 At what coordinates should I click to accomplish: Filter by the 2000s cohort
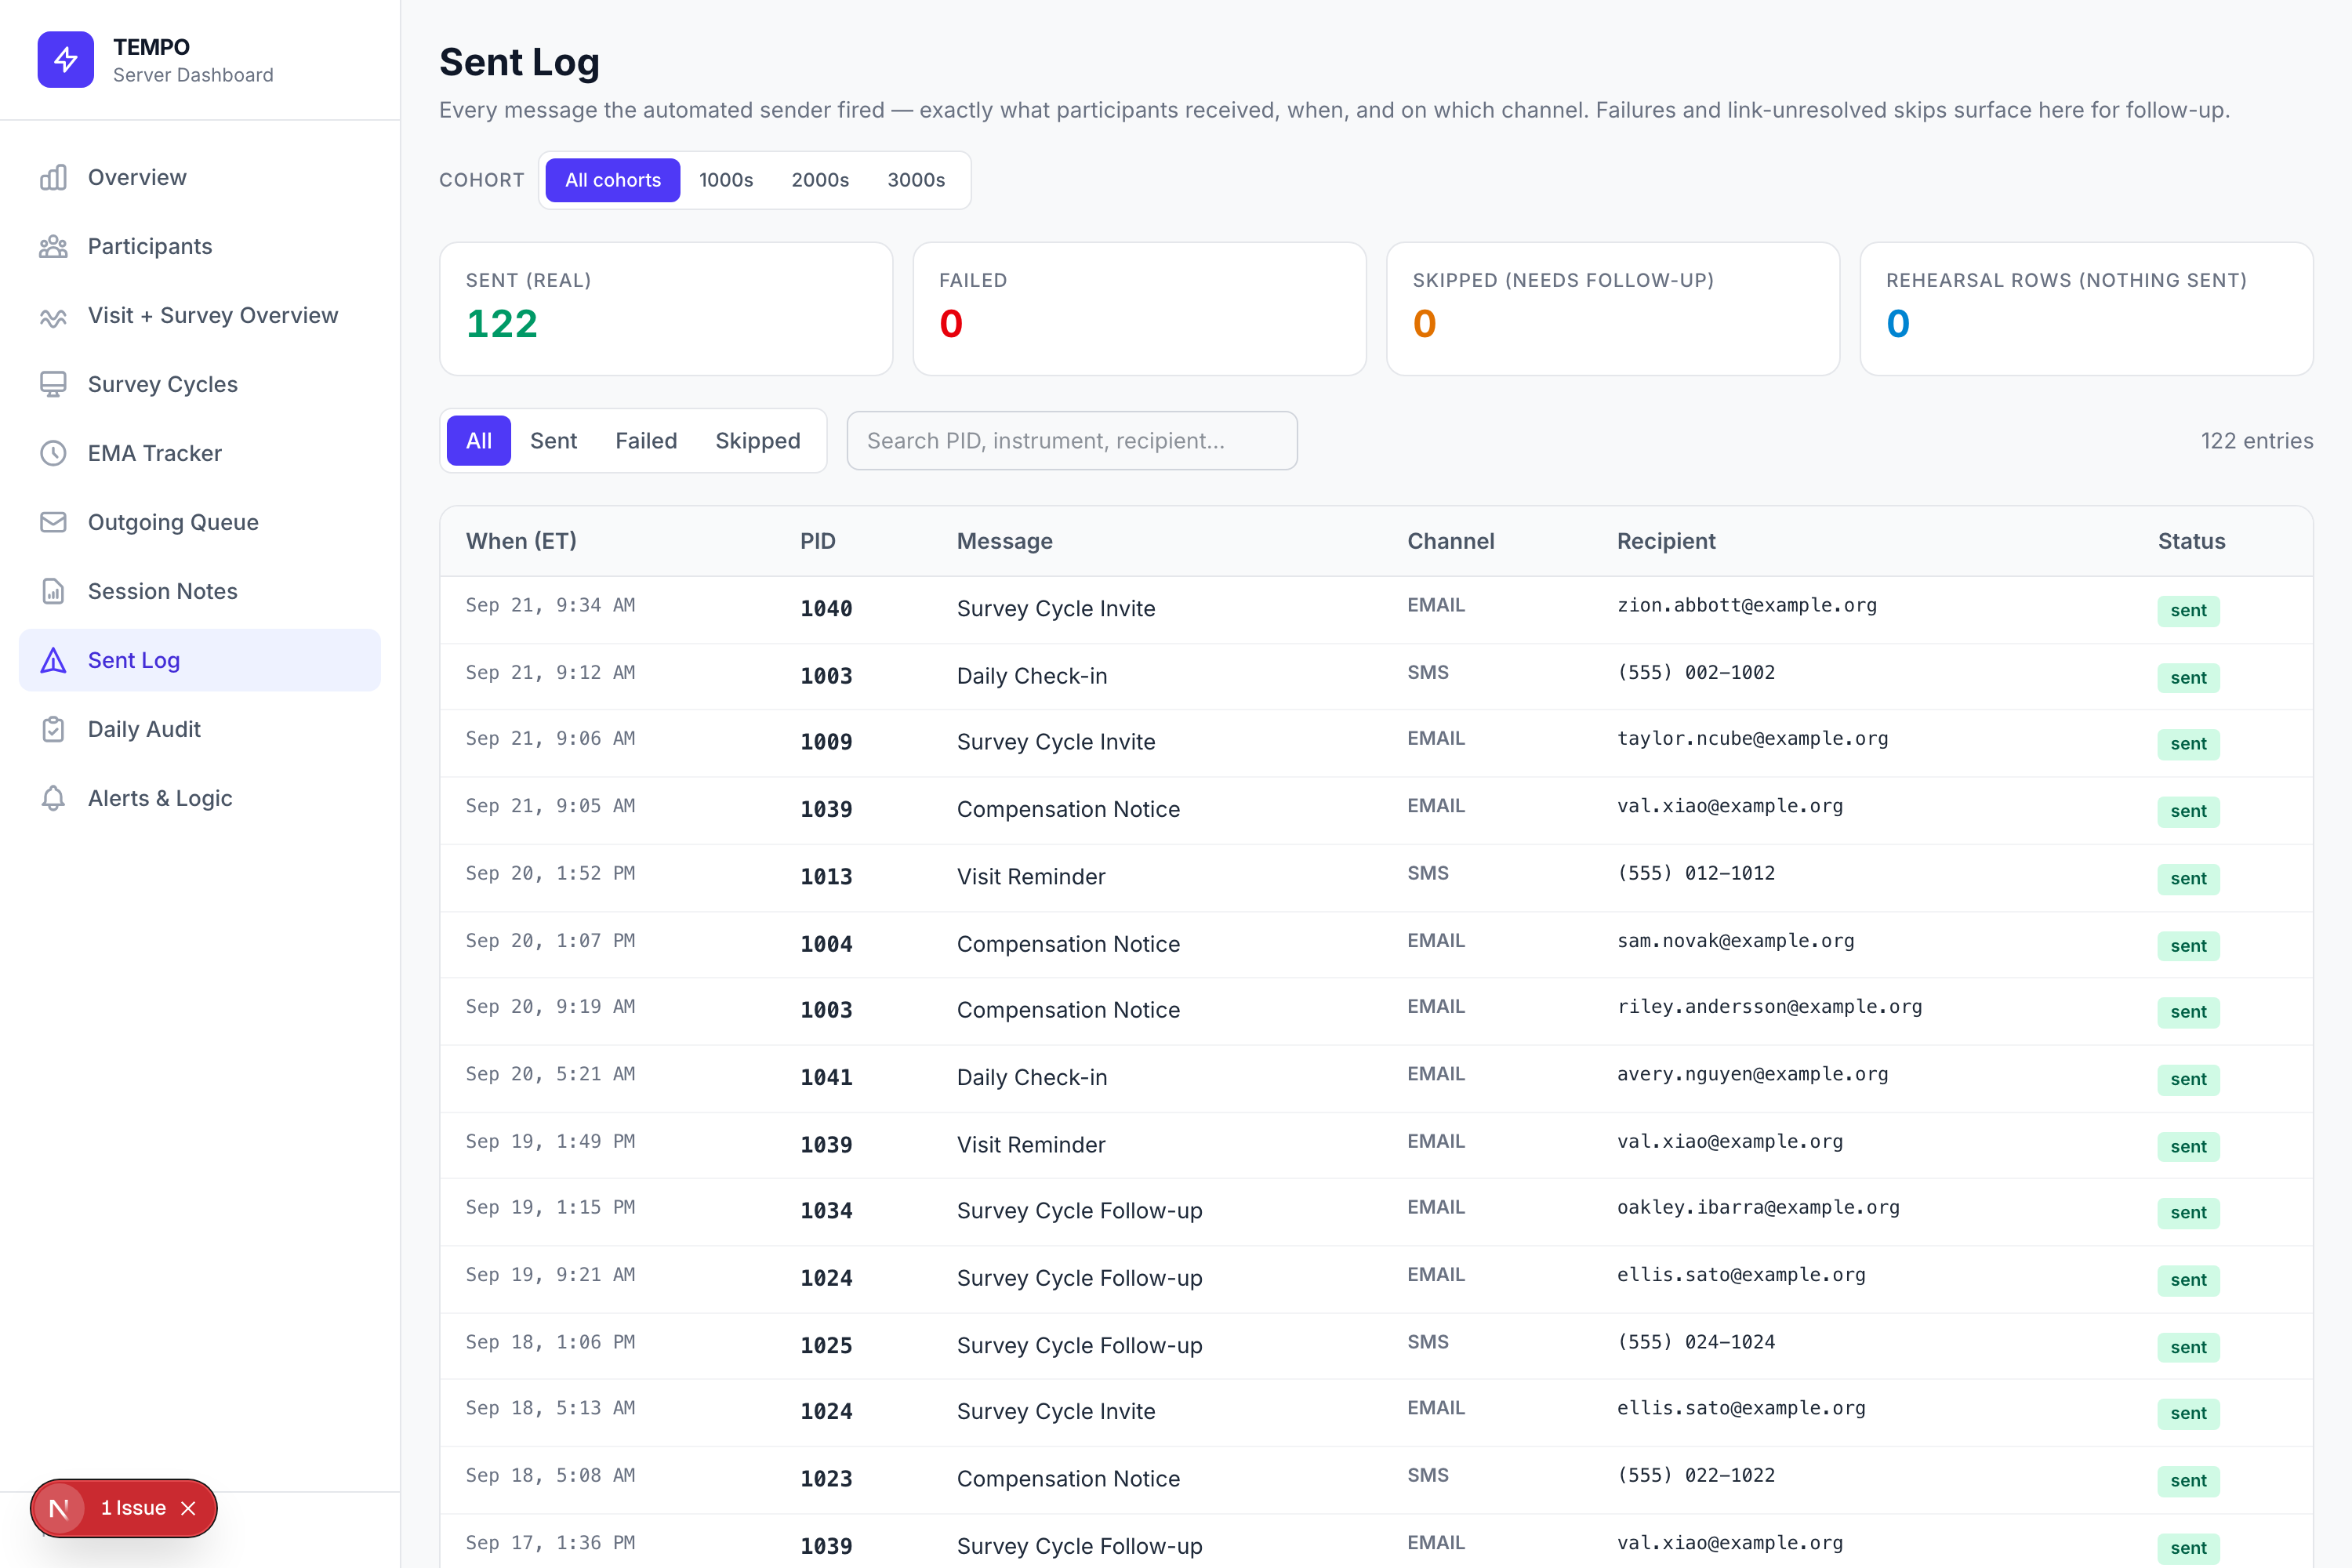tap(820, 180)
